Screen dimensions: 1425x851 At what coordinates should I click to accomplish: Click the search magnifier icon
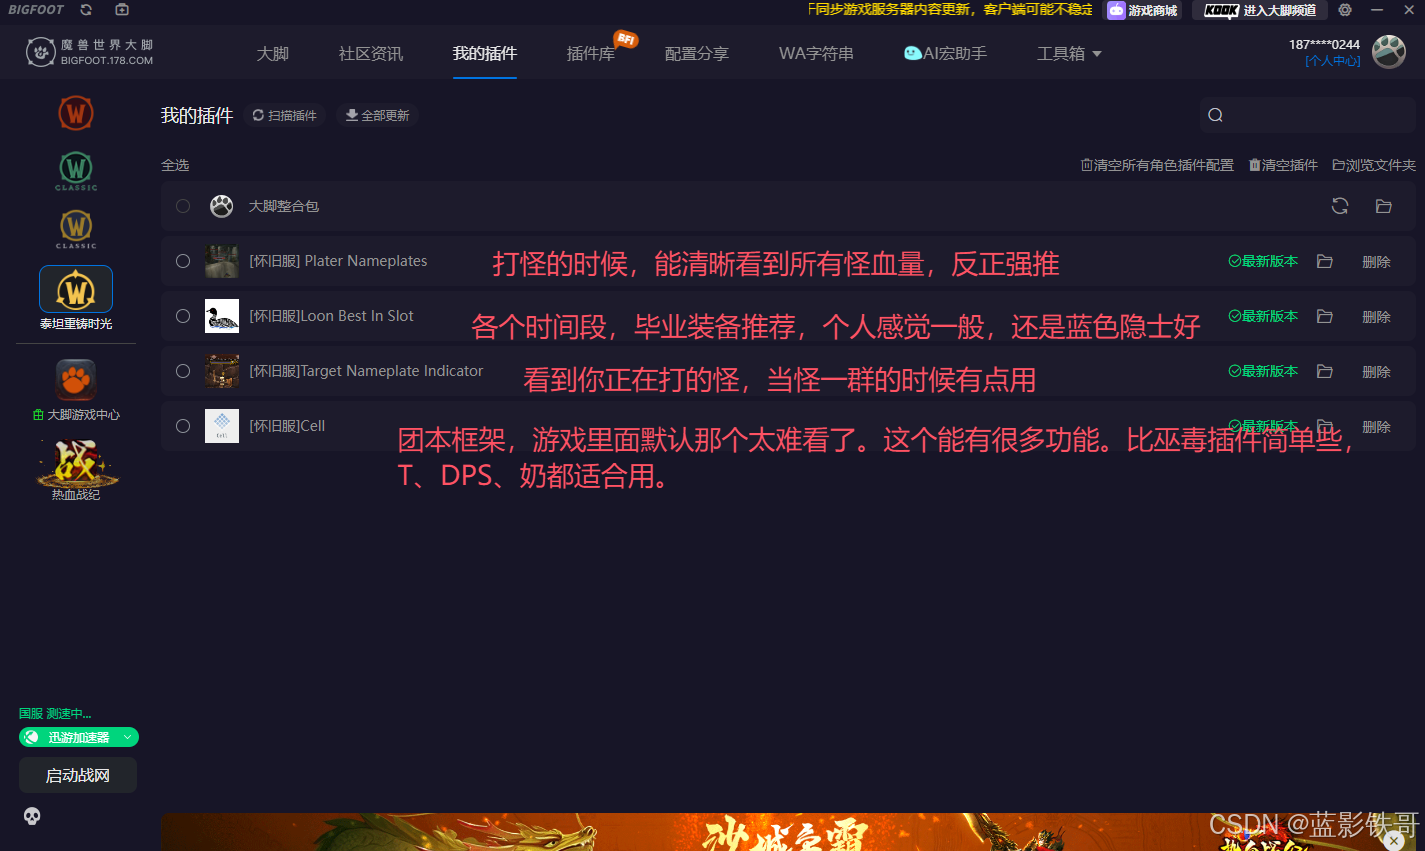1215,115
